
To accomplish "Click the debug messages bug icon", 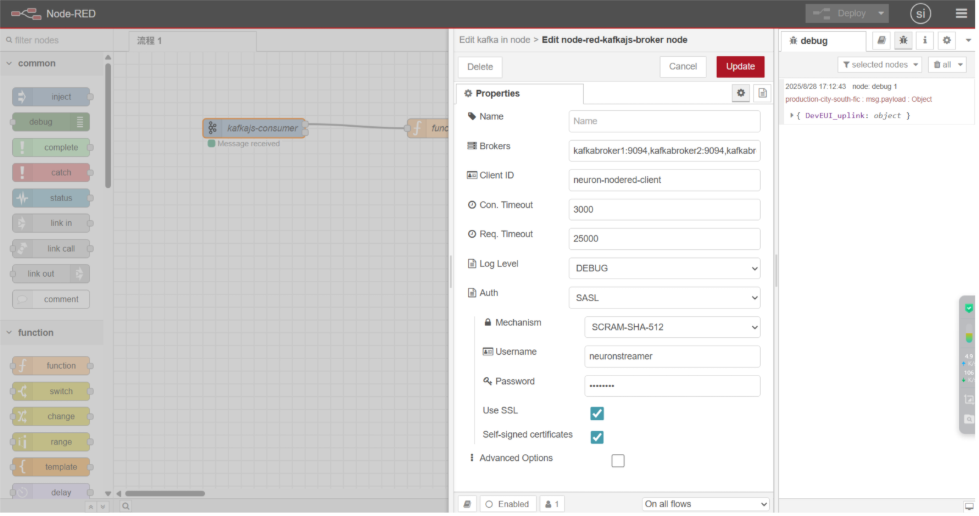I will tap(903, 41).
